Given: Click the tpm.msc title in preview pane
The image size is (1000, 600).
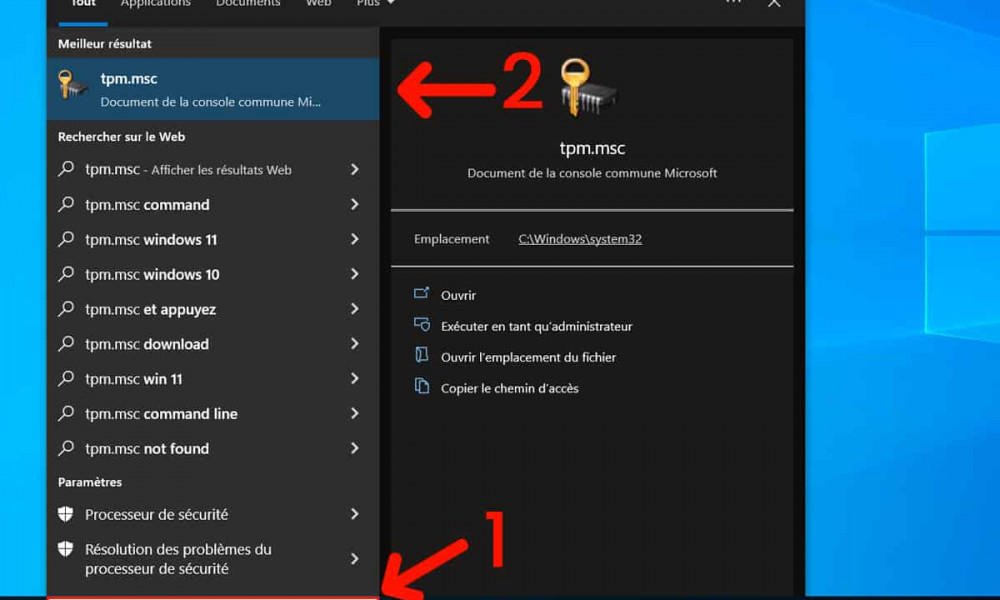Looking at the screenshot, I should point(592,148).
